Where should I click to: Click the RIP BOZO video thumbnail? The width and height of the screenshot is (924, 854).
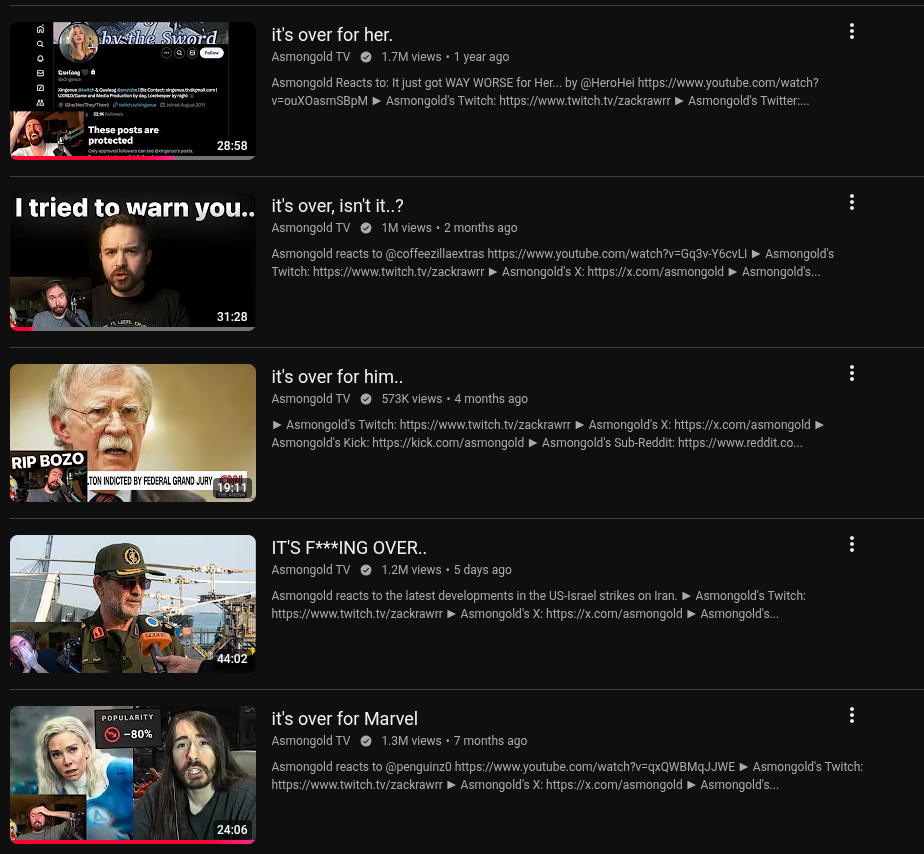point(133,433)
